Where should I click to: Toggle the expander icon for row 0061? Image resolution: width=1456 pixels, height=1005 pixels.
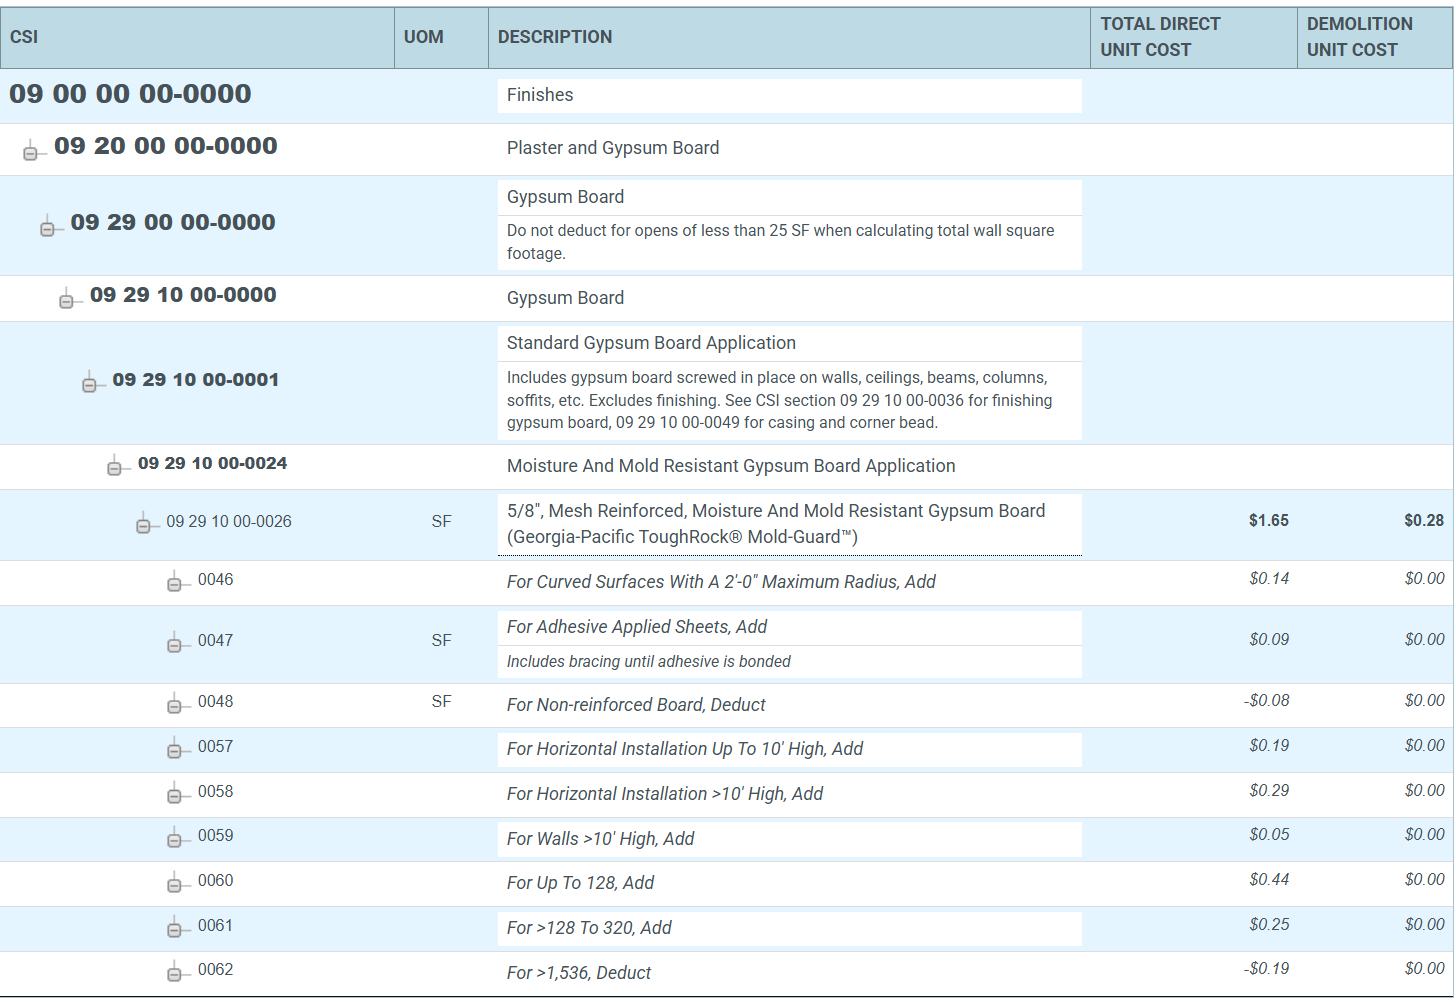click(174, 930)
